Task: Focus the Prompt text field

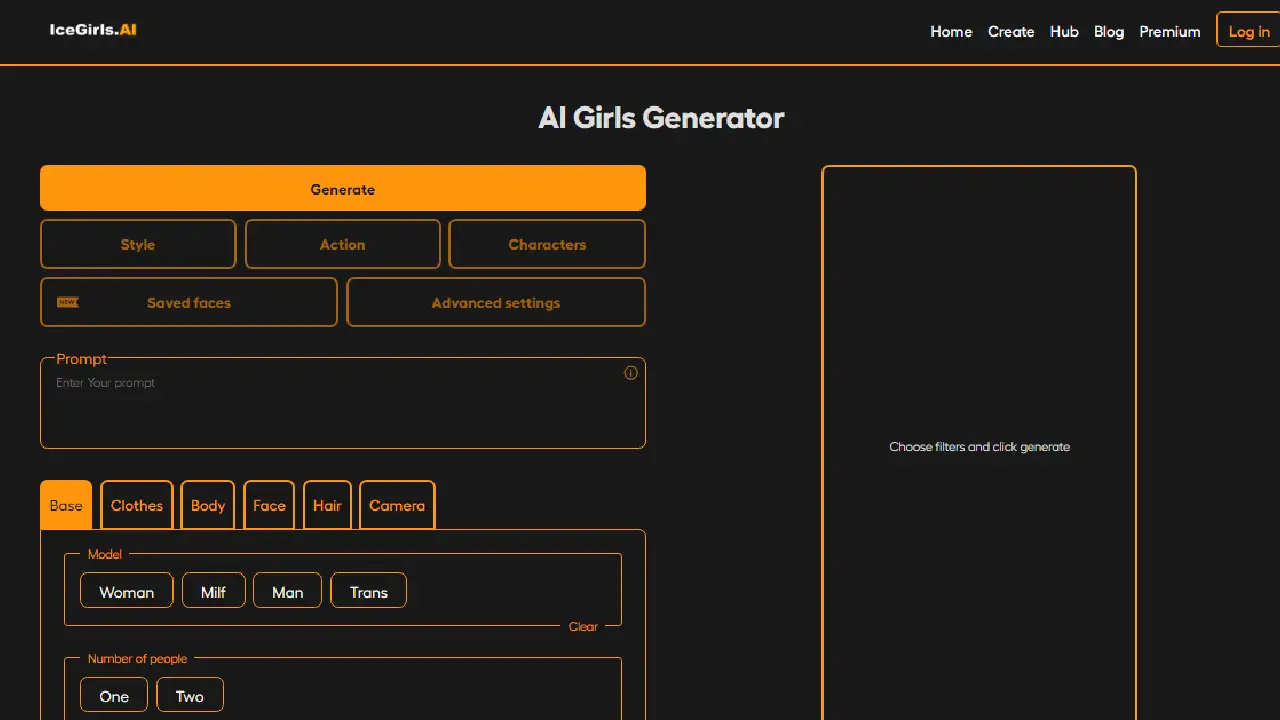Action: coord(330,410)
